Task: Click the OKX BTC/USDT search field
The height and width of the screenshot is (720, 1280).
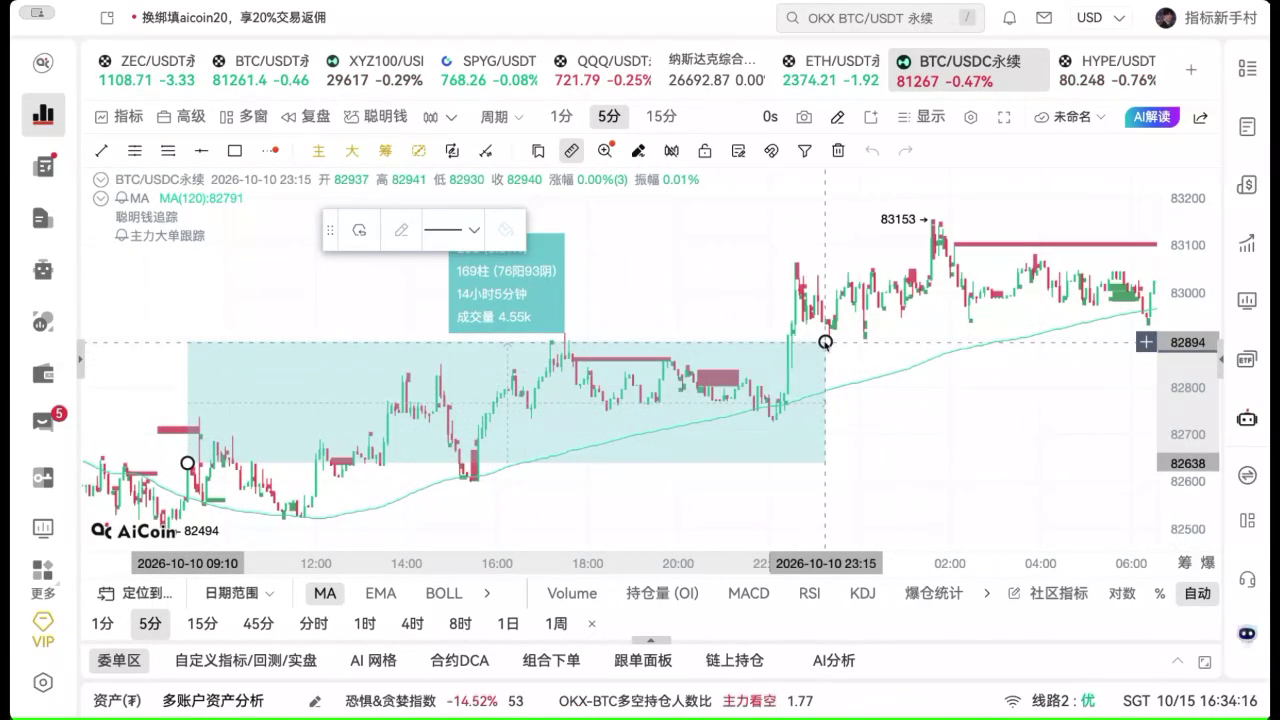Action: point(880,18)
